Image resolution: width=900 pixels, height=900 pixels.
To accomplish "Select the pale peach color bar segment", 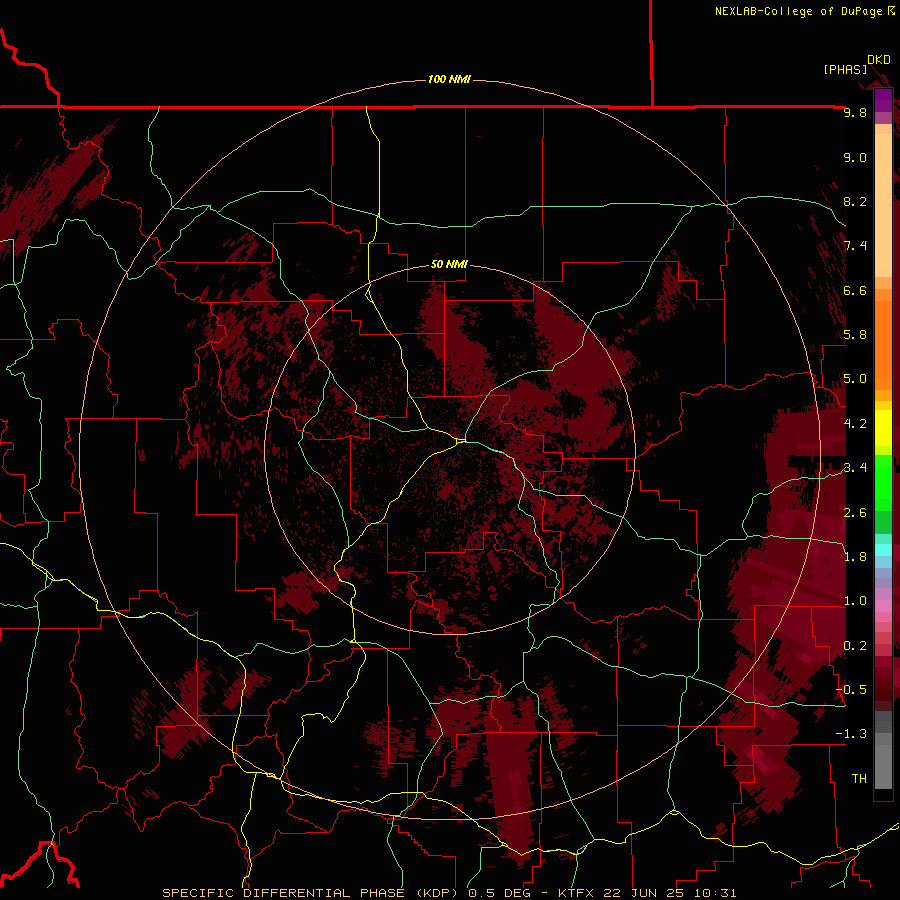I will point(883,206).
